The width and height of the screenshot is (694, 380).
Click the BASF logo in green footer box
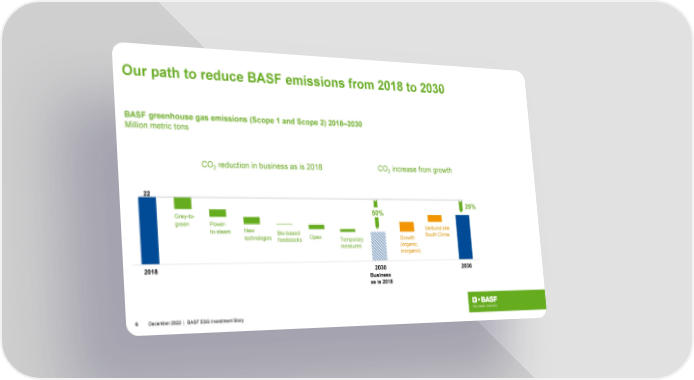click(x=485, y=300)
